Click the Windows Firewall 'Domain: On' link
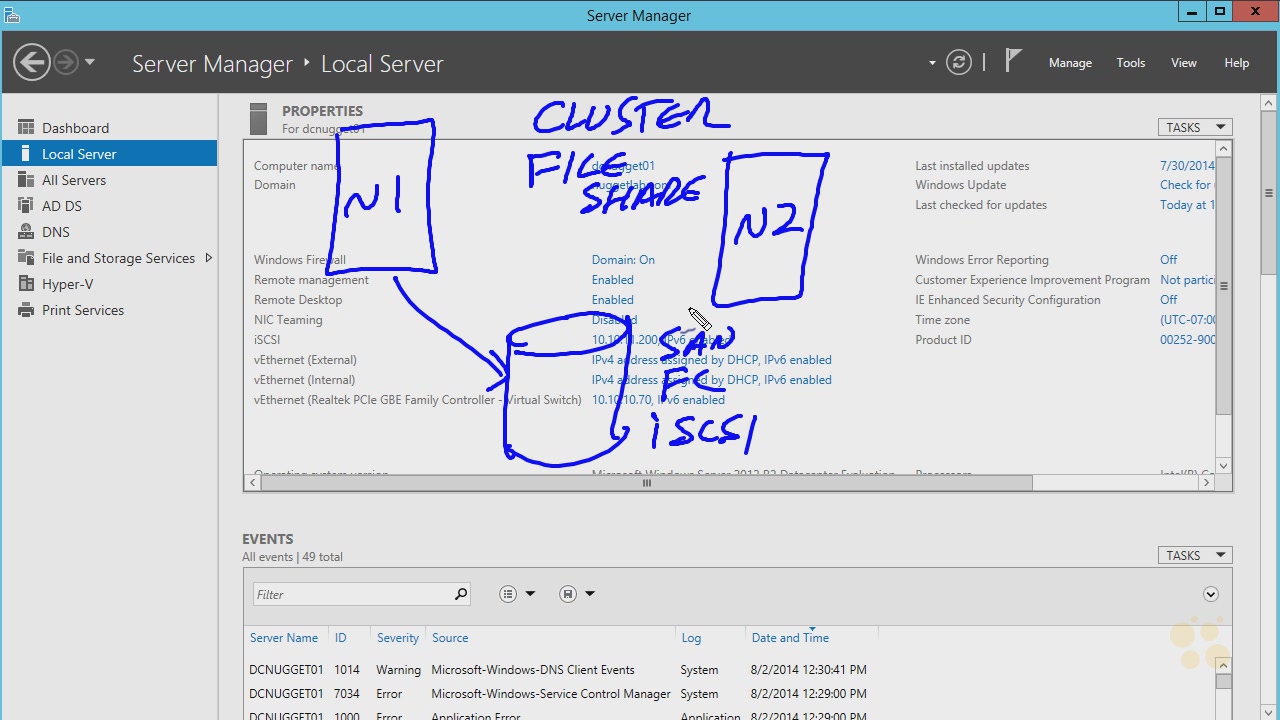 623,260
